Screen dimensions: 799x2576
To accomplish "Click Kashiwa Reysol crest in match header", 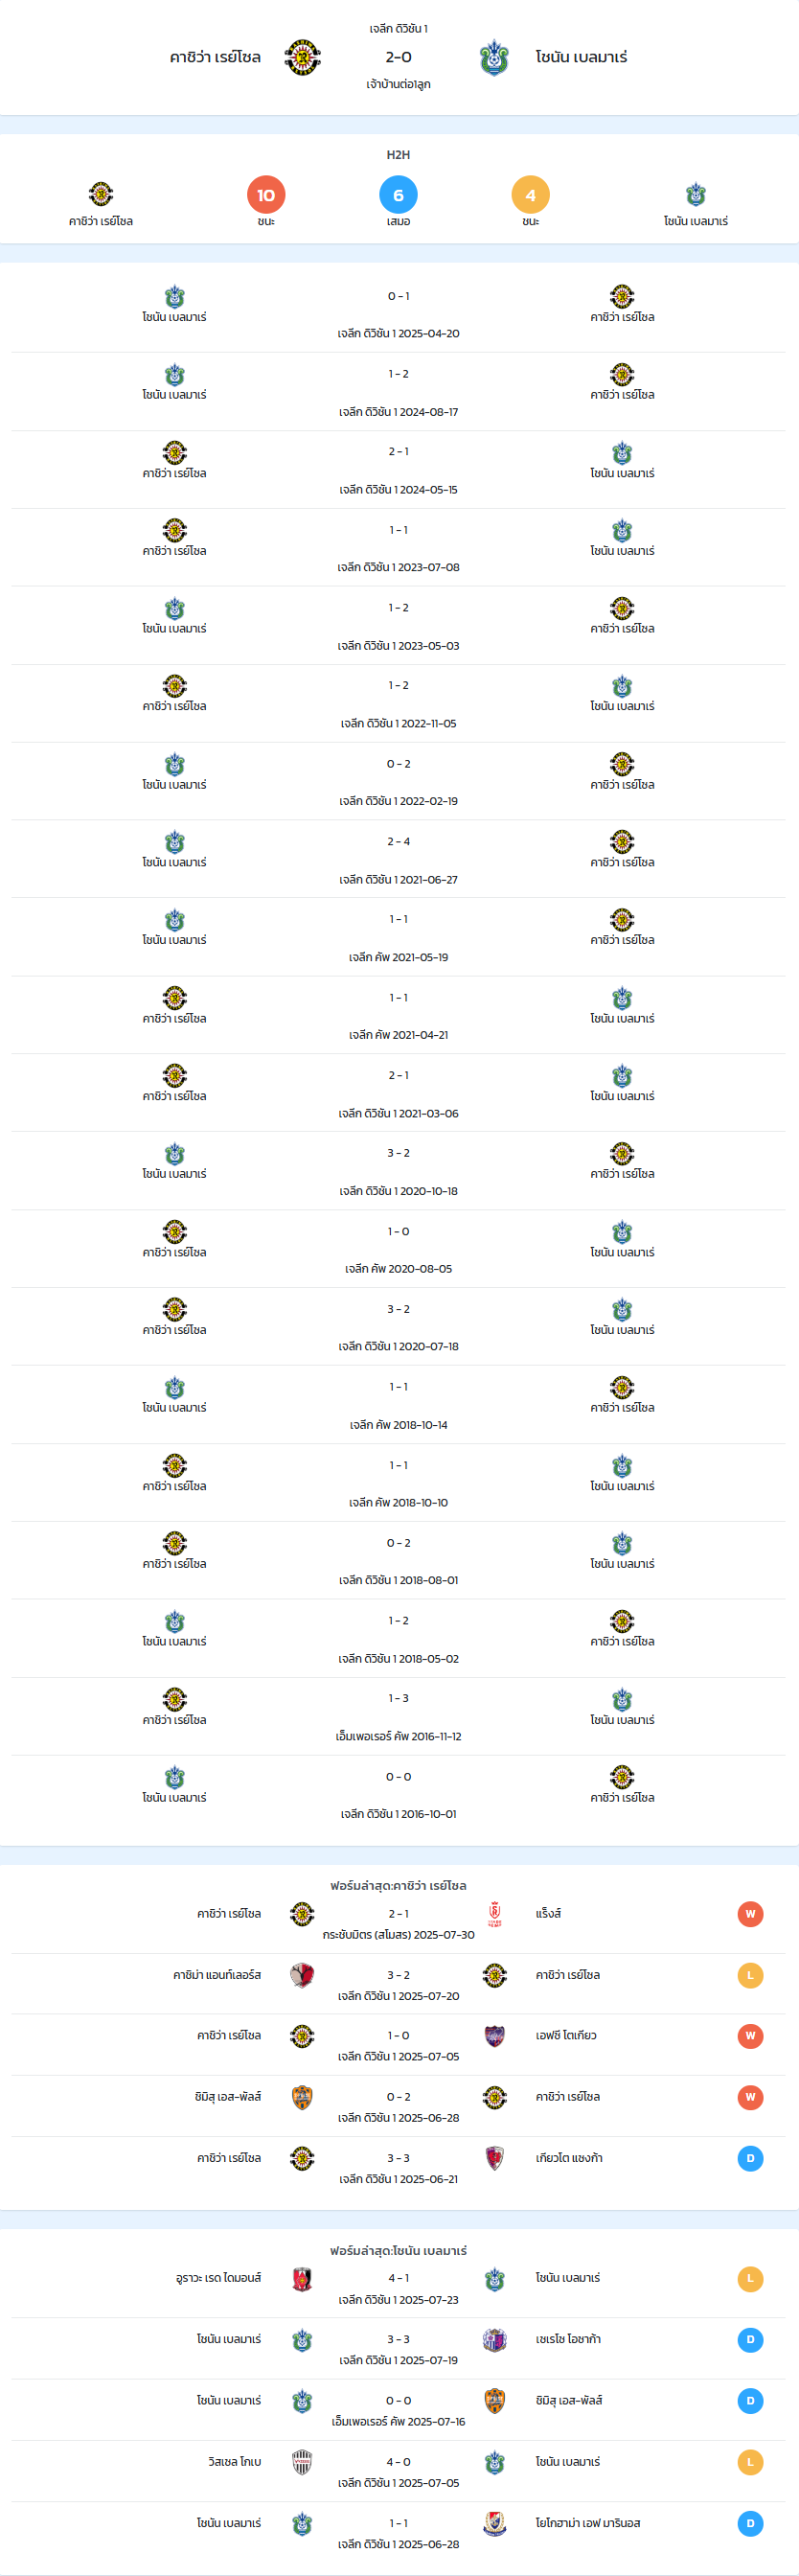I will pos(302,58).
